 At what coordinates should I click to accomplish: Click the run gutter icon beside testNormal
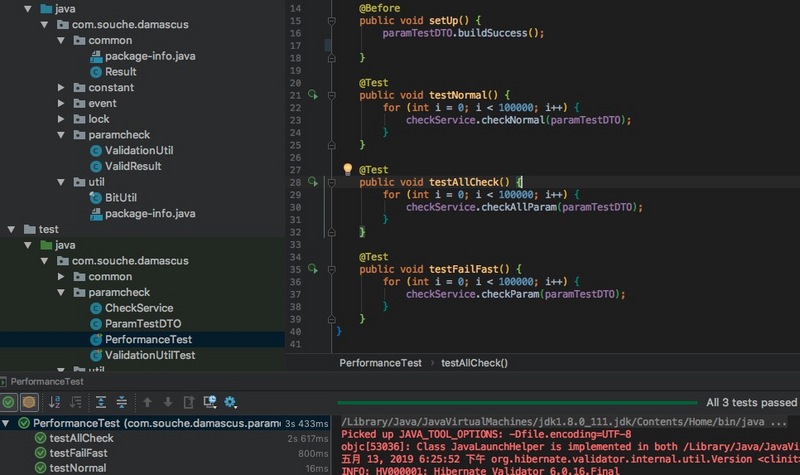pos(312,96)
